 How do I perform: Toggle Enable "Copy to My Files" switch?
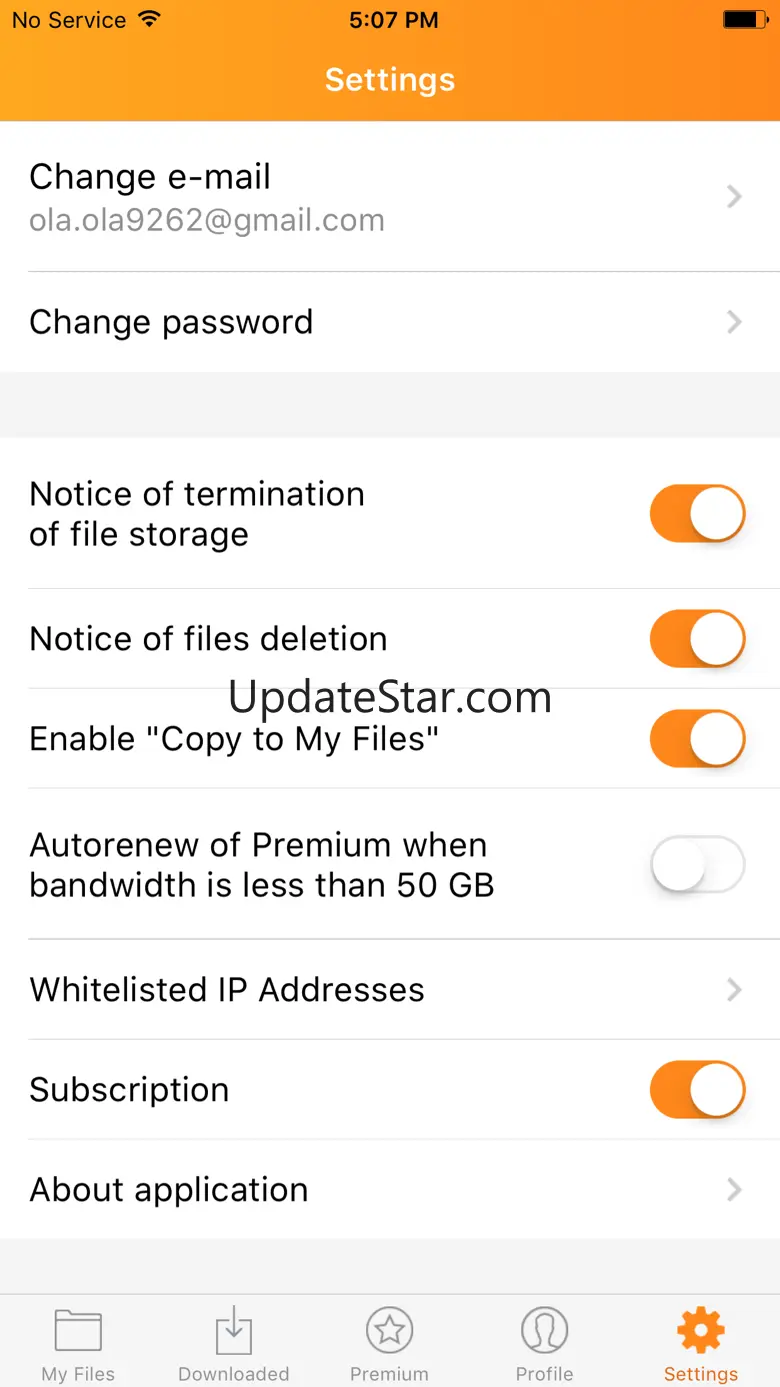click(x=697, y=739)
